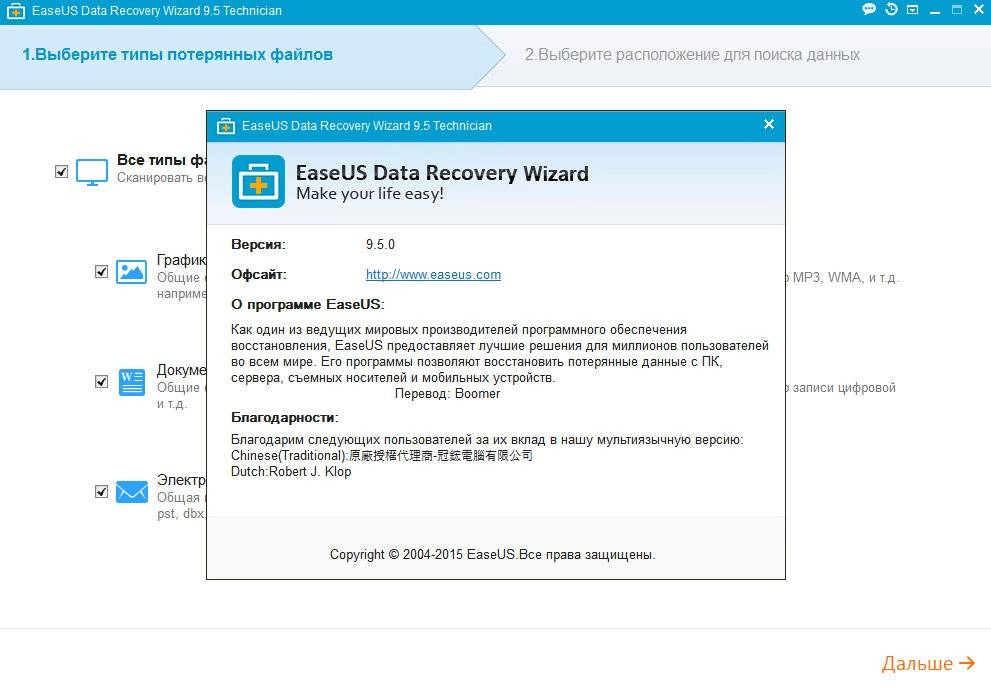This screenshot has width=991, height=688.
Task: Click the envelope email icon
Action: (131, 492)
